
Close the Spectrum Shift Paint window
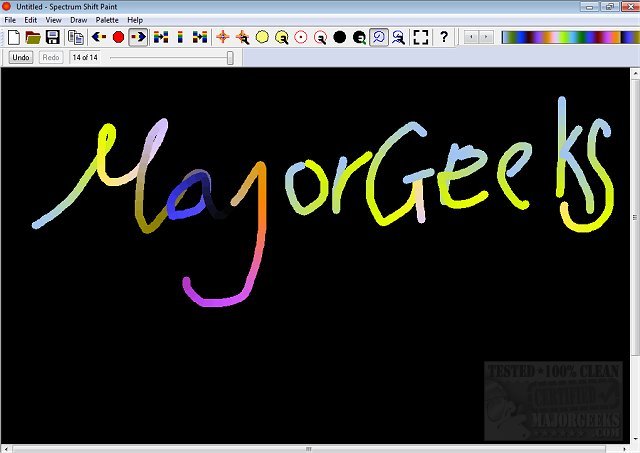pos(630,7)
